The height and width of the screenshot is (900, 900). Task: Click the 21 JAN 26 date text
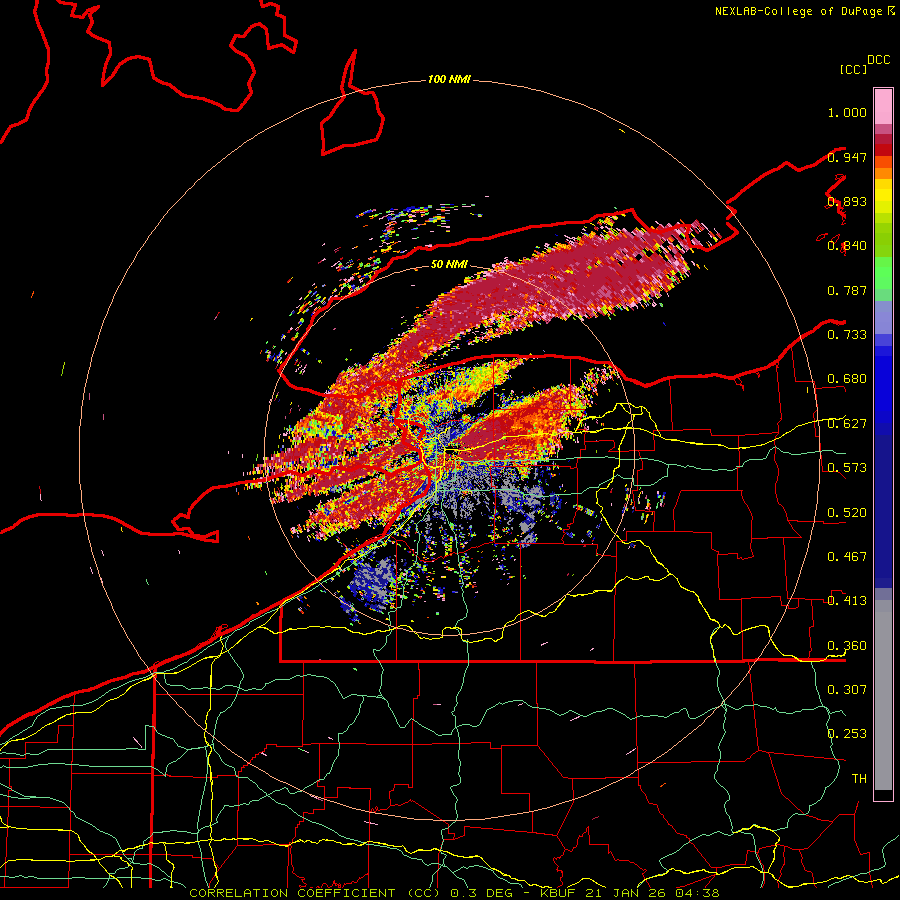pyautogui.click(x=626, y=893)
